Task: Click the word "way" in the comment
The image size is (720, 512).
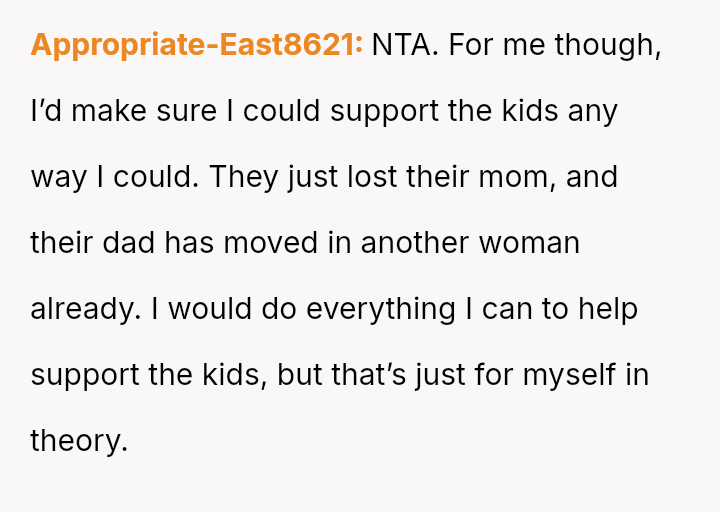Action: tap(58, 177)
